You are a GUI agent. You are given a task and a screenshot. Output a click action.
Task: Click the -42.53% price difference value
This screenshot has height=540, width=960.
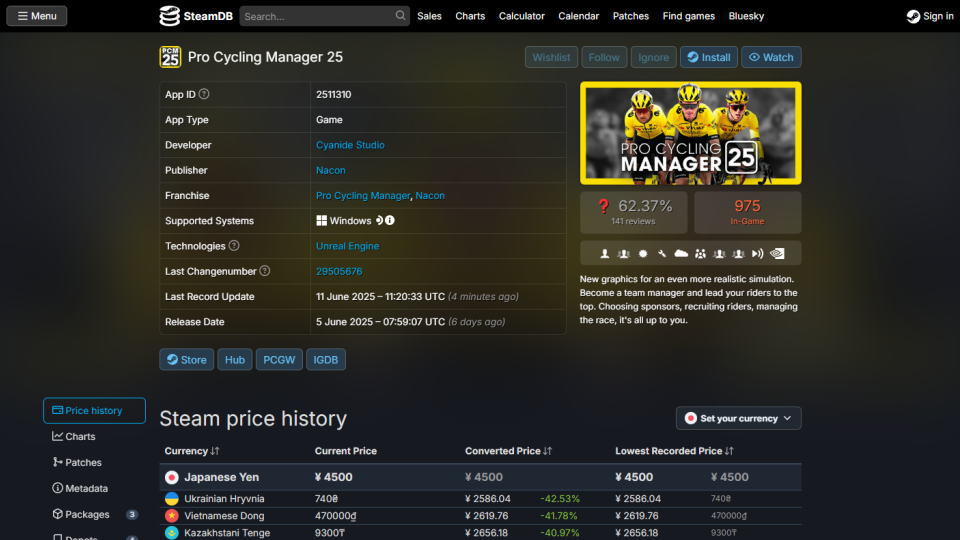pos(560,498)
